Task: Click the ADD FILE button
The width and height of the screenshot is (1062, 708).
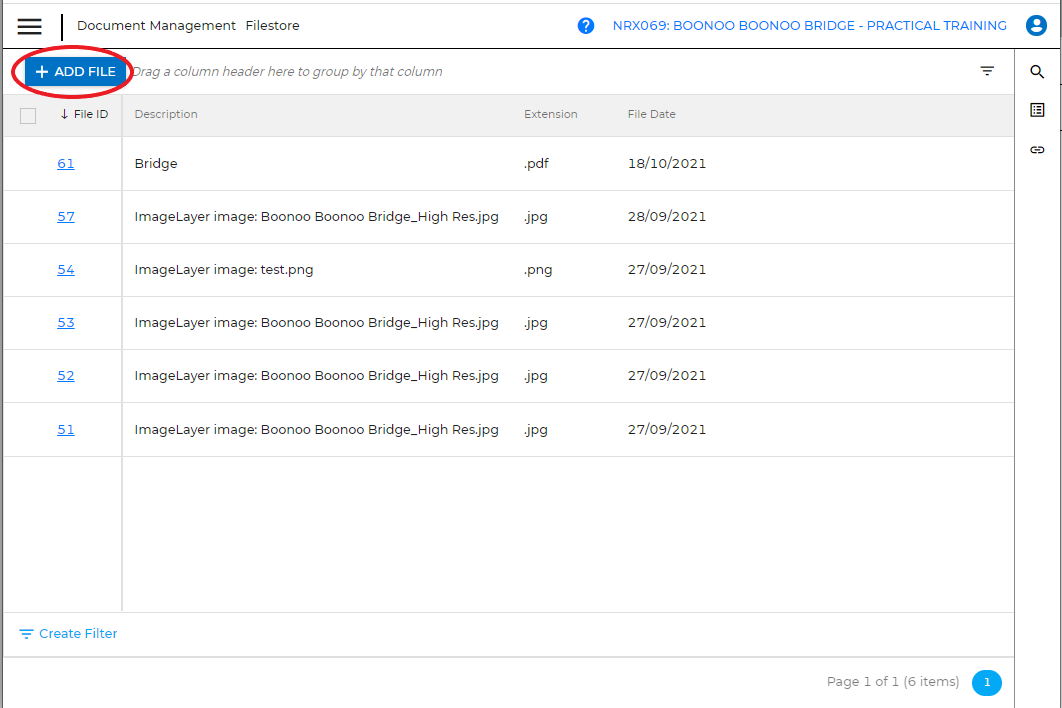Action: pyautogui.click(x=70, y=71)
